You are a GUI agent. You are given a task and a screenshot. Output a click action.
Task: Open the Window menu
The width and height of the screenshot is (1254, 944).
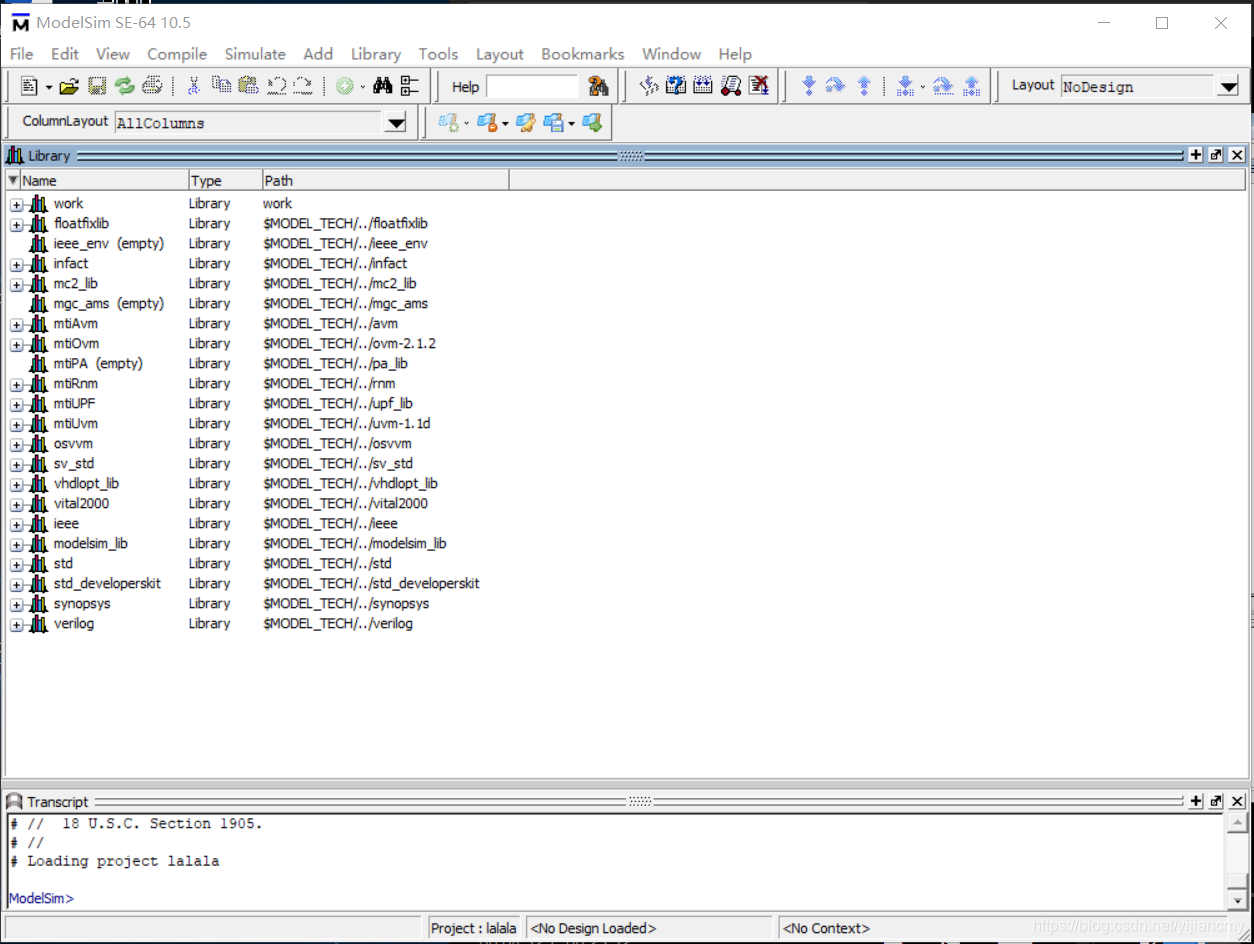pyautogui.click(x=671, y=54)
